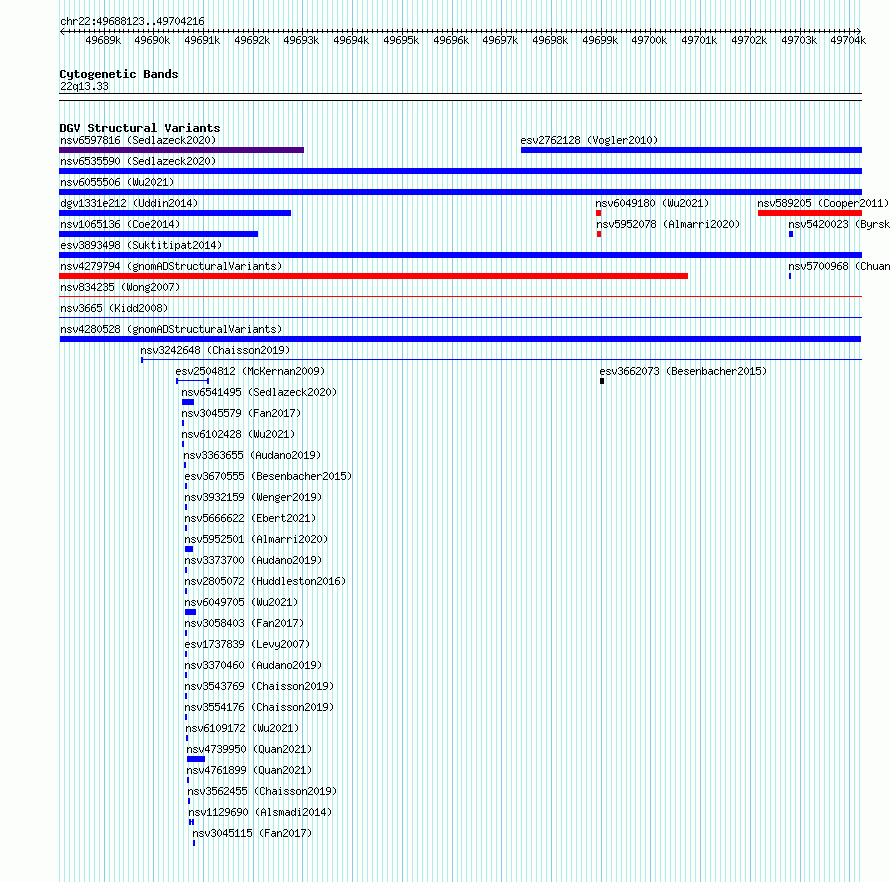
Task: Click nsv5952078 (Almarri2020) label
Action: tap(668, 224)
